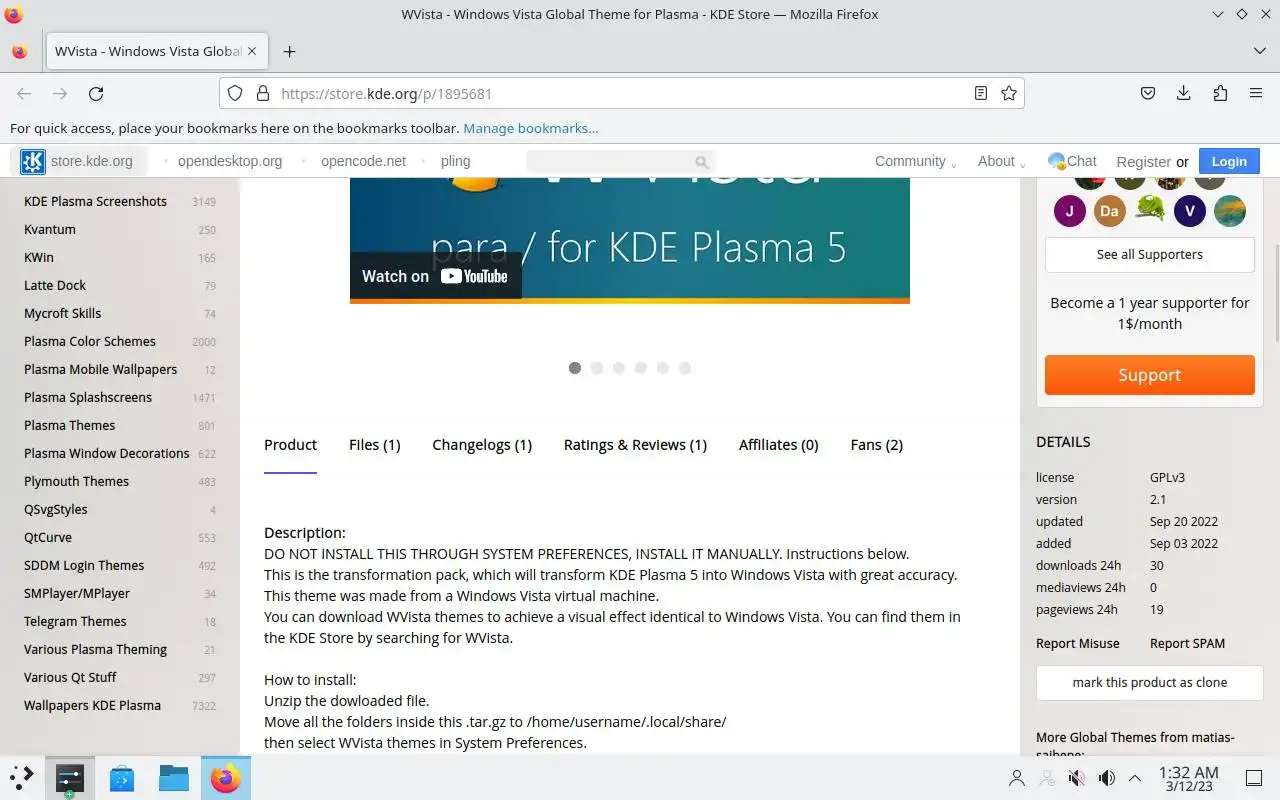Screen dimensions: 1280x800
Task: Open Dolphin file manager from taskbar
Action: pyautogui.click(x=174, y=777)
